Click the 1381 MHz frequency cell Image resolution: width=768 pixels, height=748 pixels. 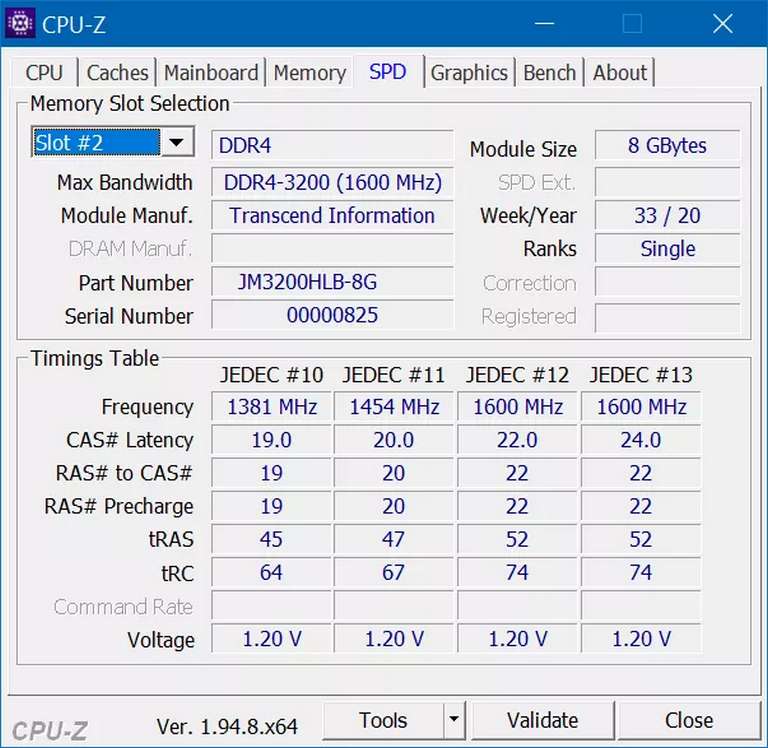pos(271,407)
